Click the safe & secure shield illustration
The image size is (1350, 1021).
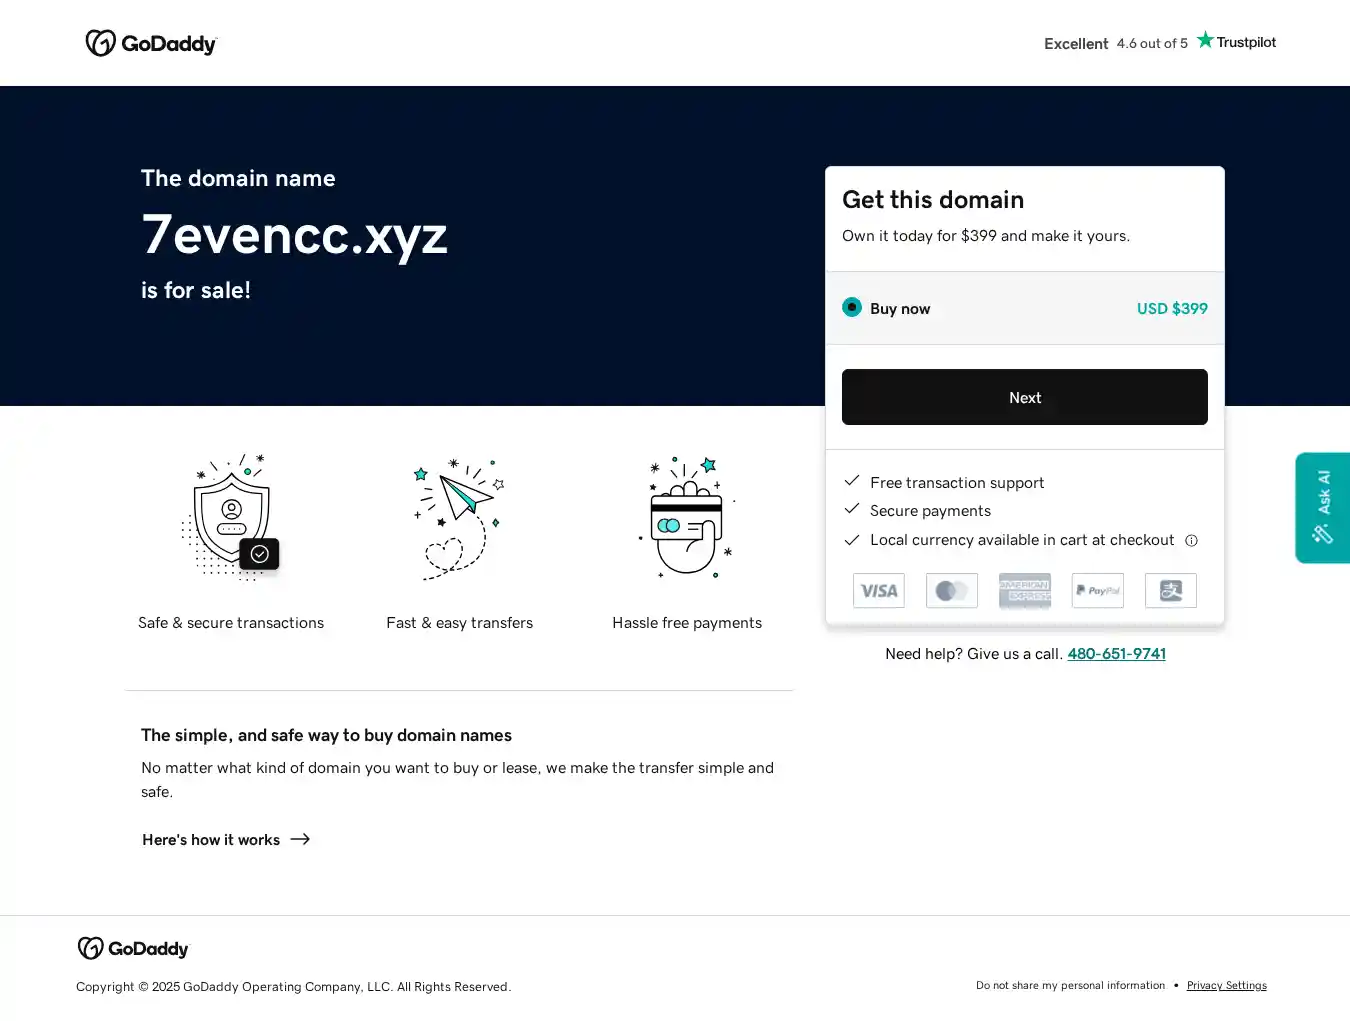click(231, 517)
